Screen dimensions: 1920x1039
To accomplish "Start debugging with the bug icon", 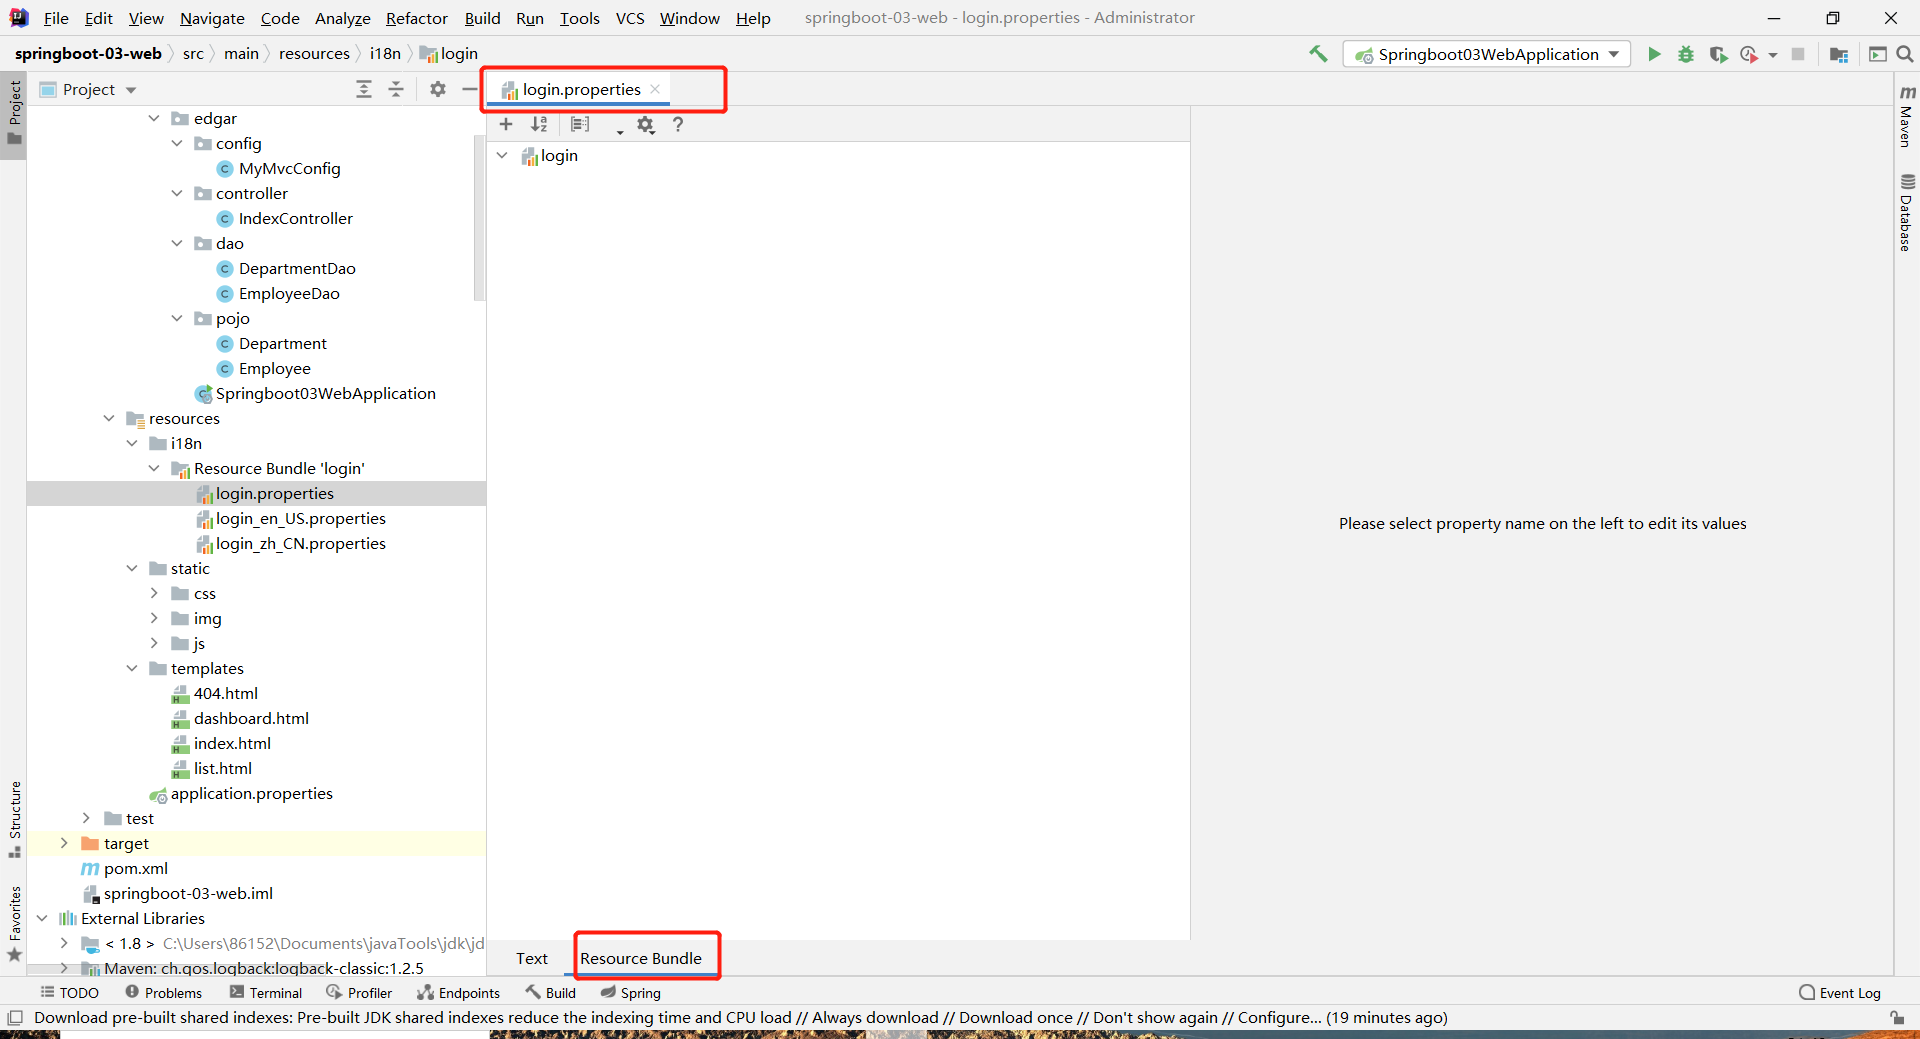I will [1686, 54].
